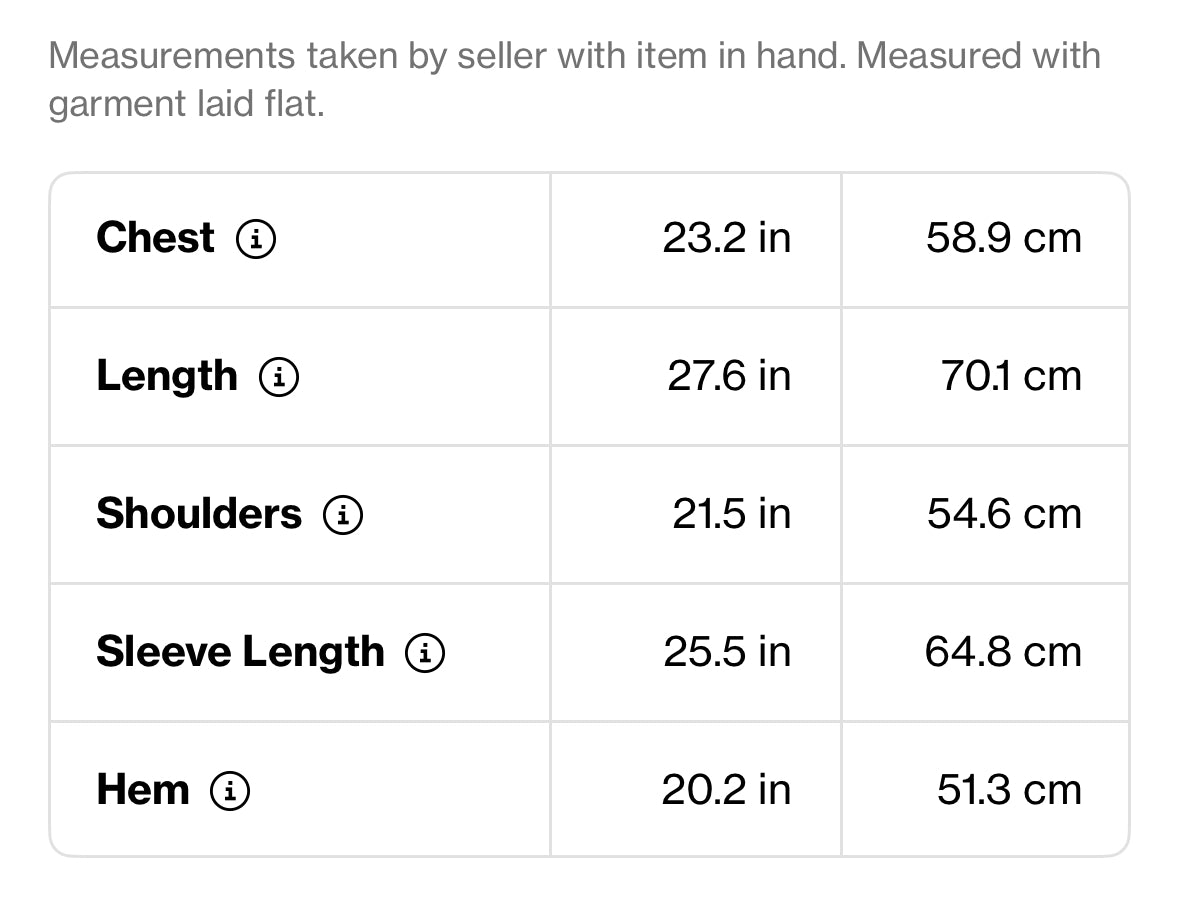The image size is (1179, 917).
Task: Click the 23.2 in chest value
Action: (726, 238)
